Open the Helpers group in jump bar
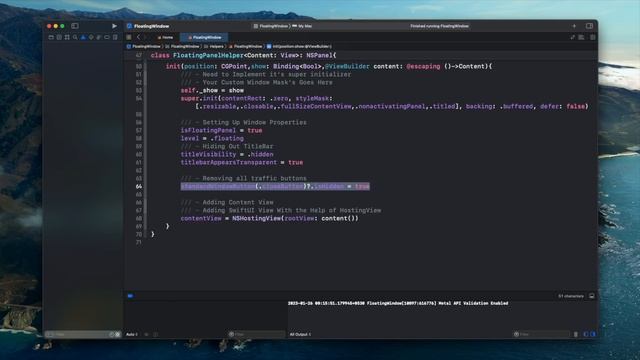 pyautogui.click(x=213, y=47)
